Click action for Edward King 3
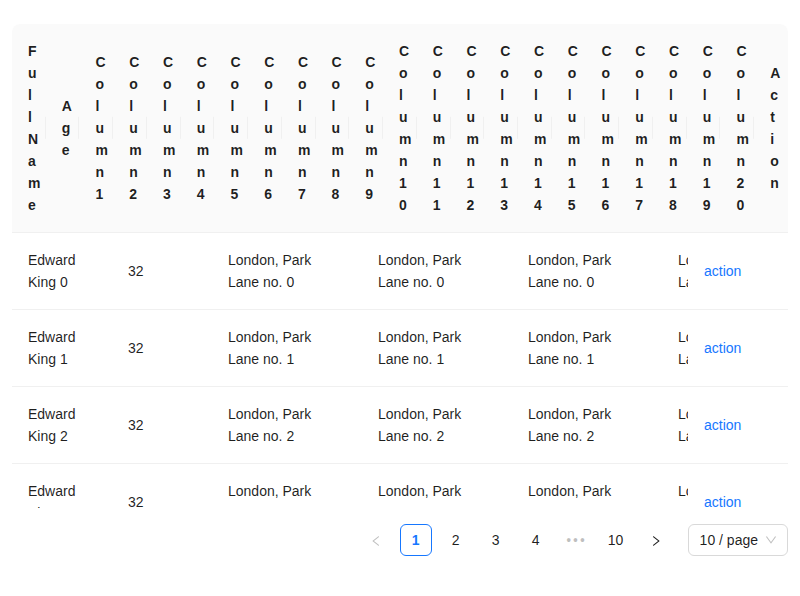800x596 pixels. click(x=722, y=502)
